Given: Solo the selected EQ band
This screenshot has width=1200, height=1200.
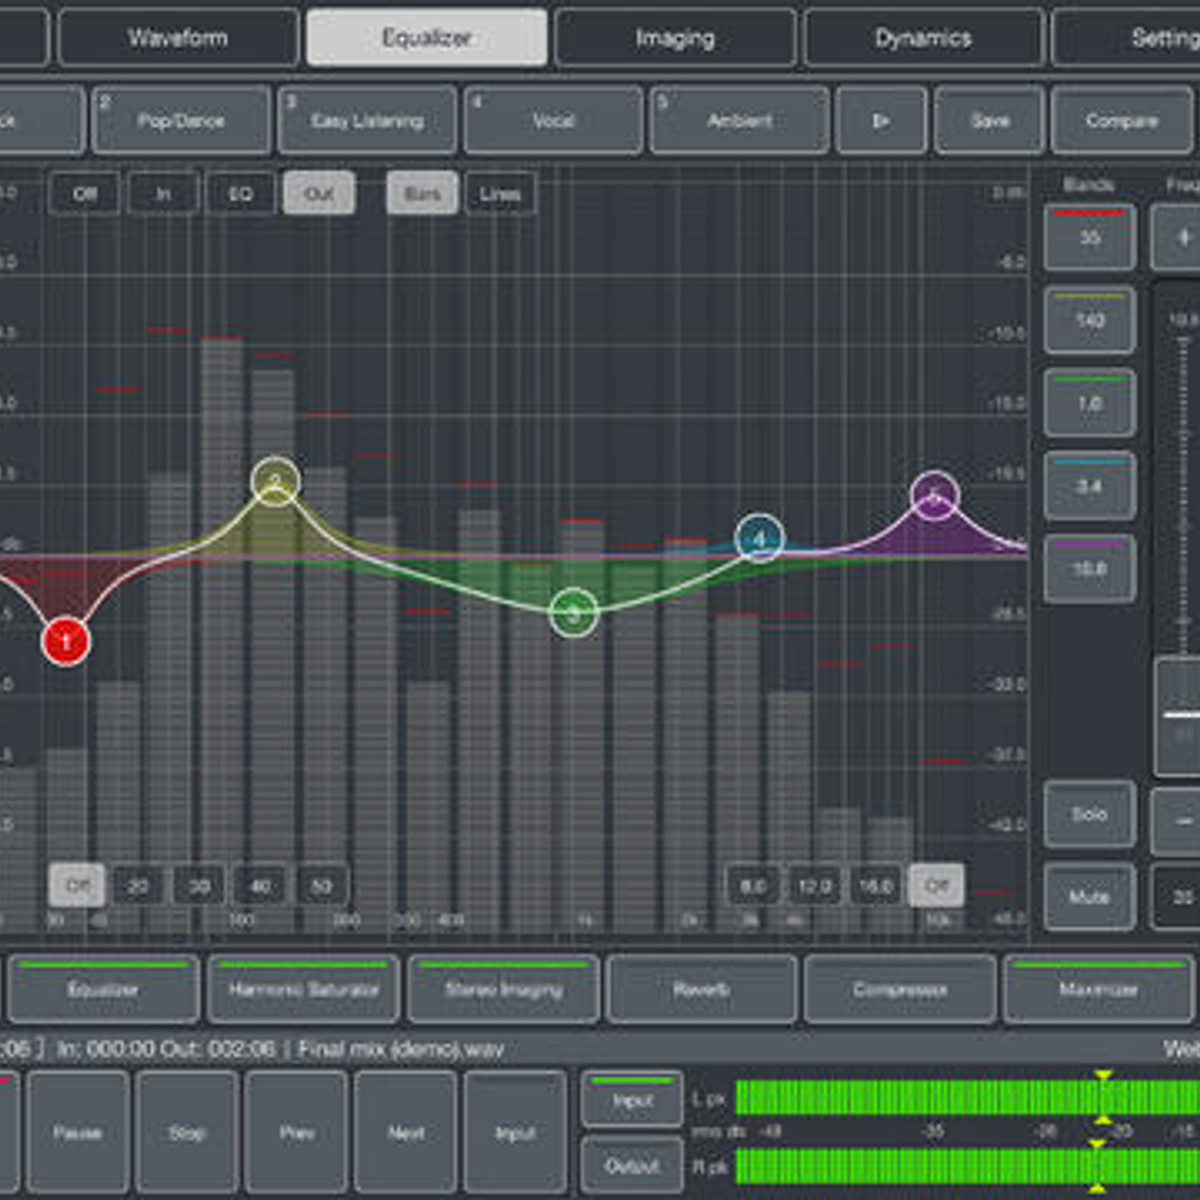Looking at the screenshot, I should point(1090,814).
